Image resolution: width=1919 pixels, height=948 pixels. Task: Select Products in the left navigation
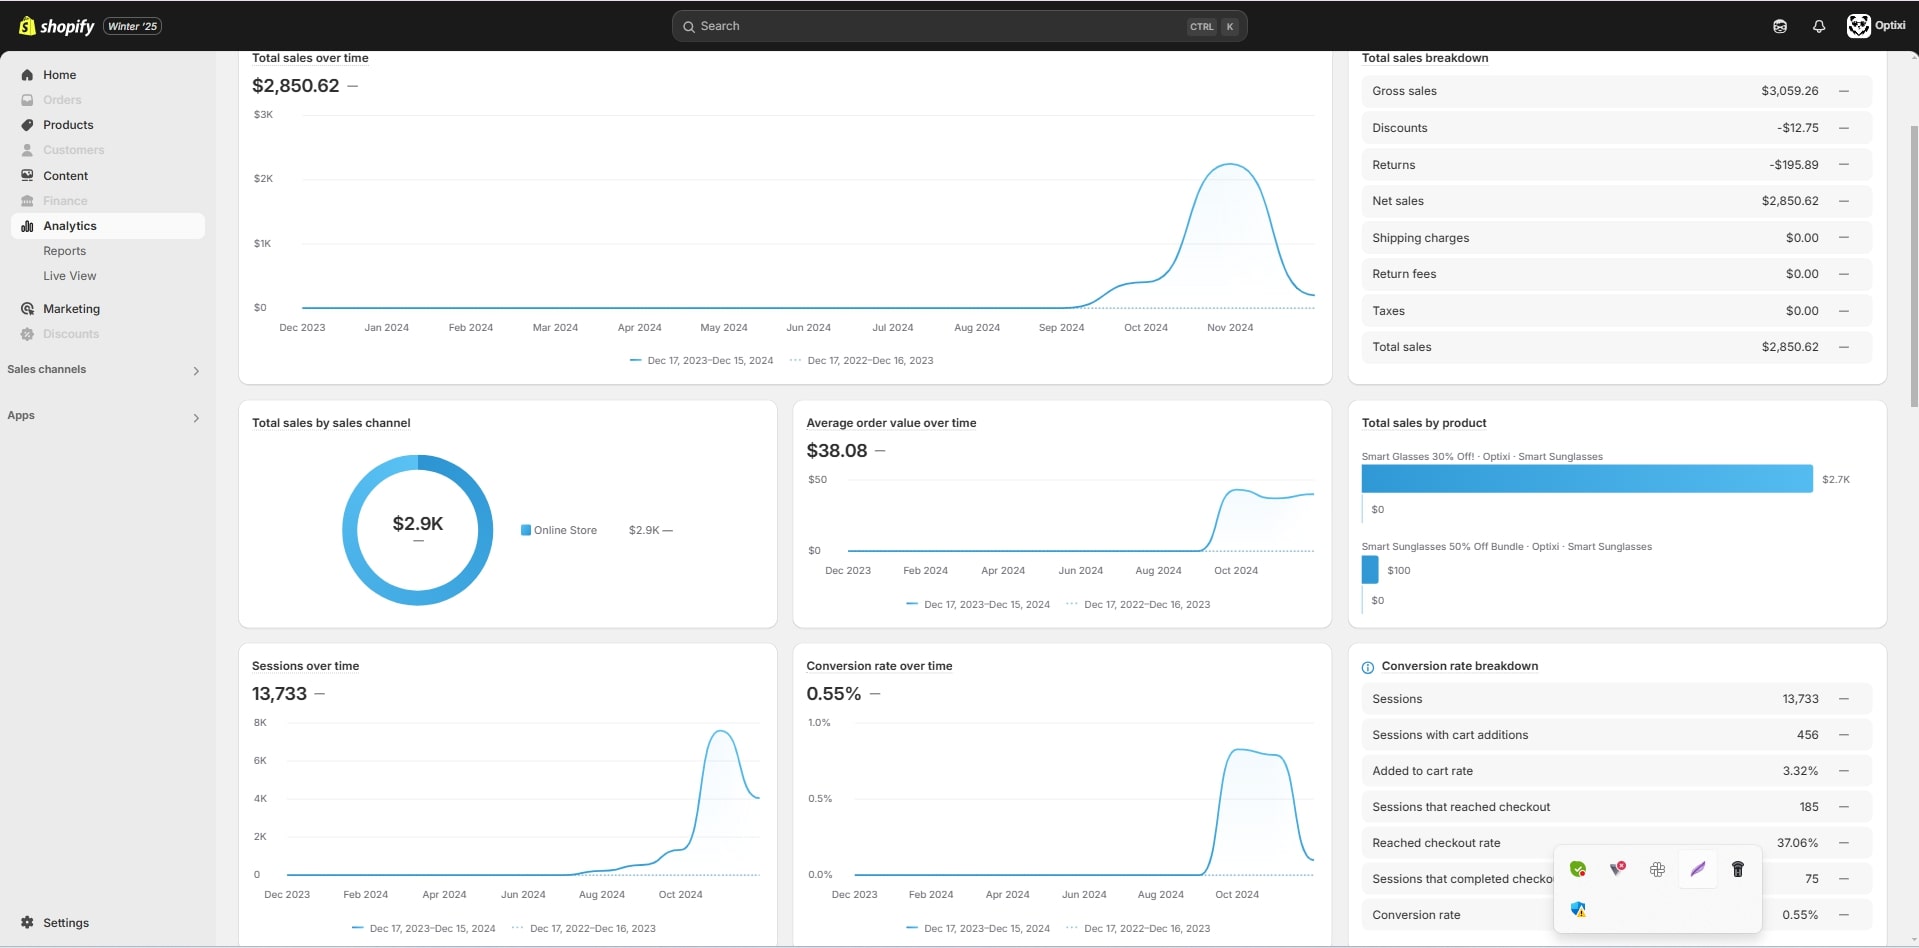(x=68, y=125)
